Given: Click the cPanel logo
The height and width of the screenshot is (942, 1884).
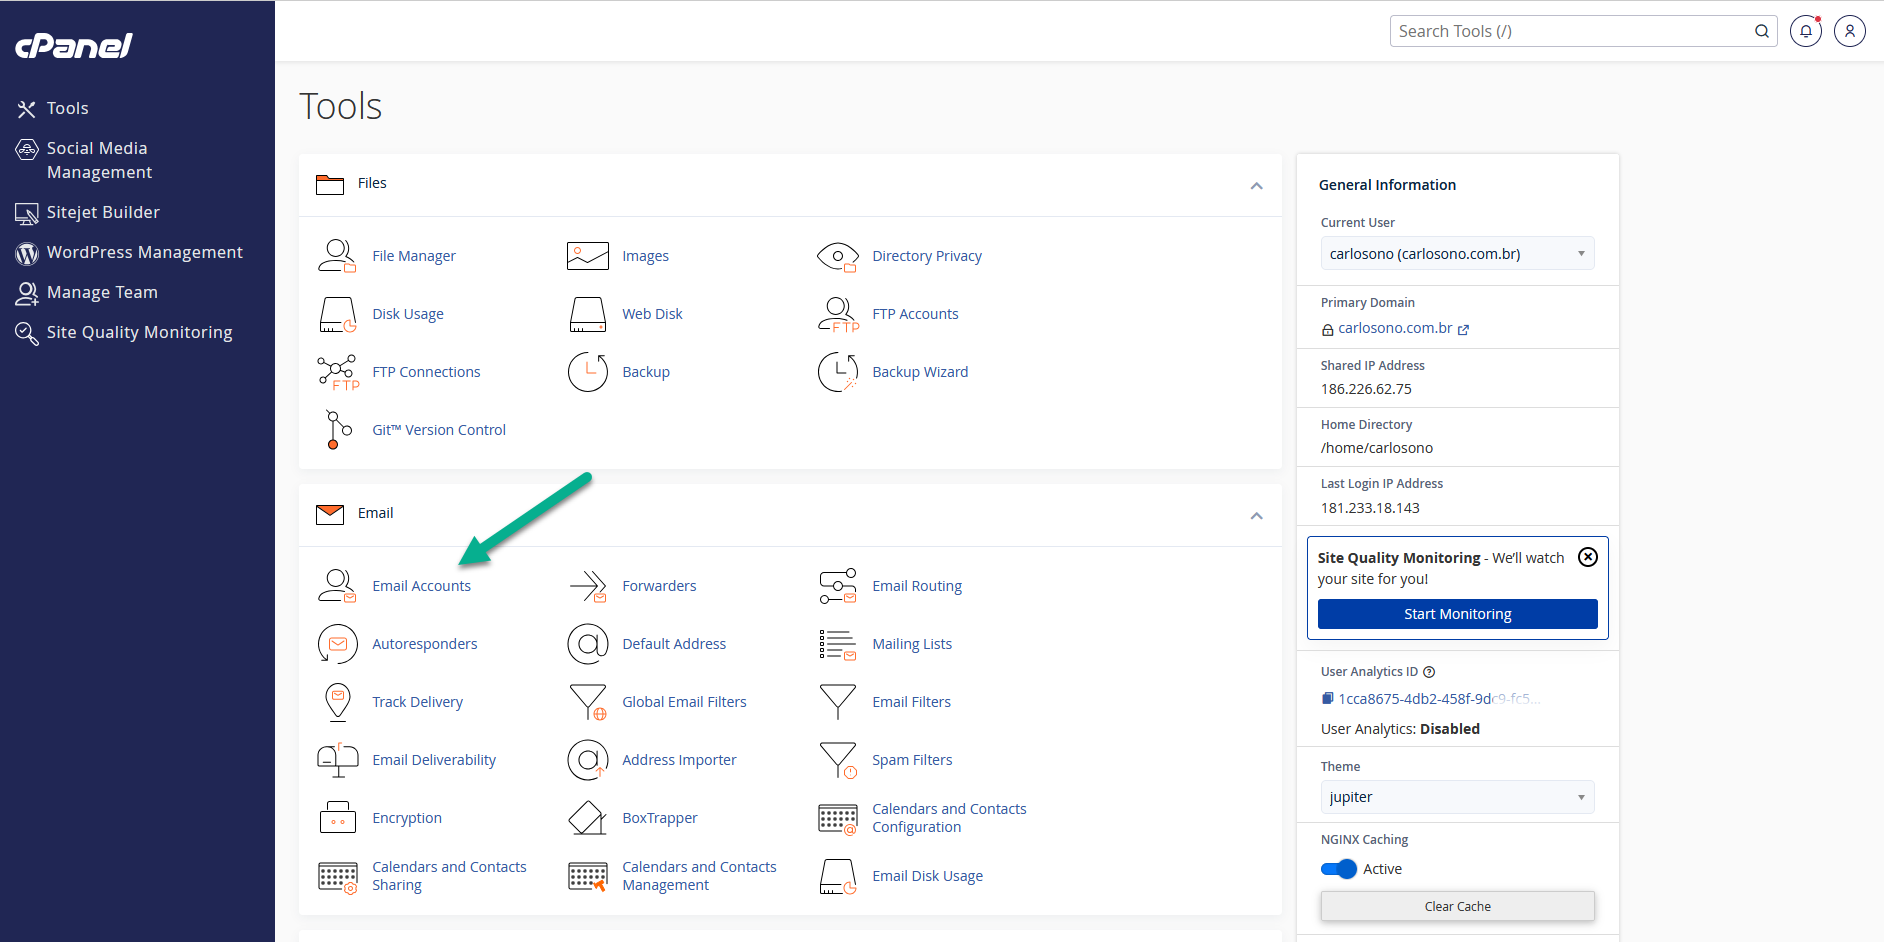Looking at the screenshot, I should [74, 45].
